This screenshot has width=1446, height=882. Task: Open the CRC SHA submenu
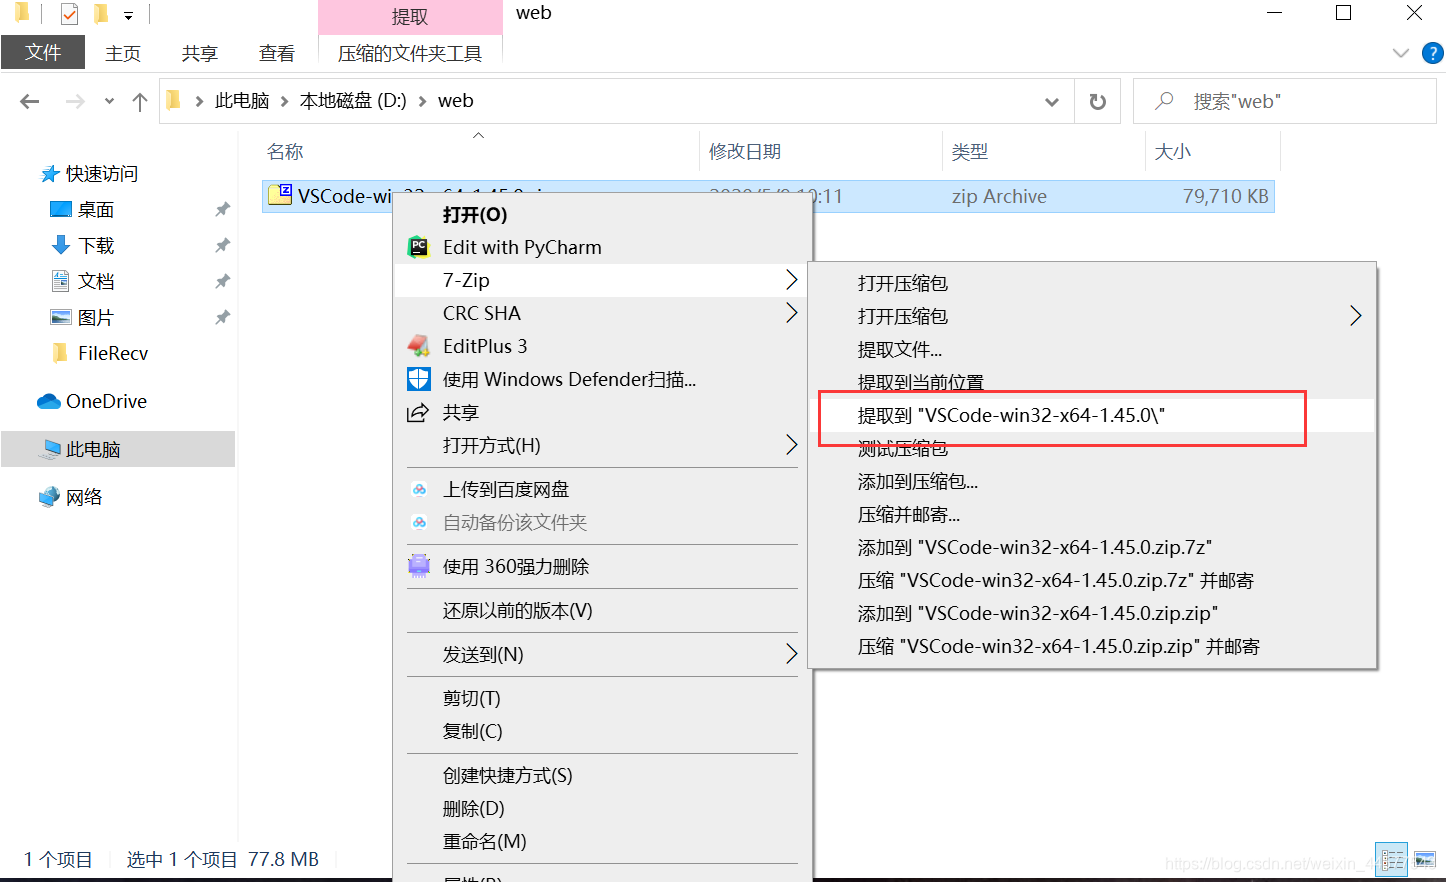click(x=604, y=313)
